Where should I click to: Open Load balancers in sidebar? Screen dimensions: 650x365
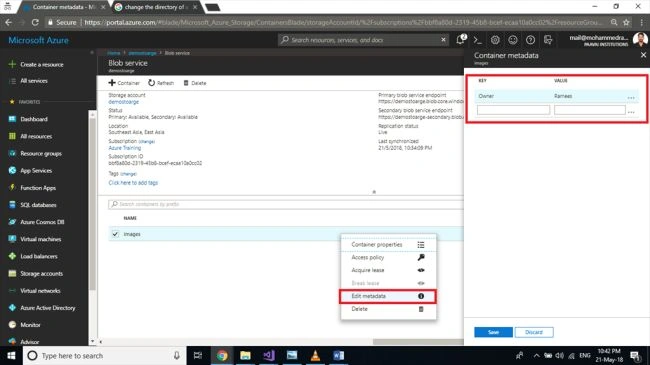coord(39,256)
